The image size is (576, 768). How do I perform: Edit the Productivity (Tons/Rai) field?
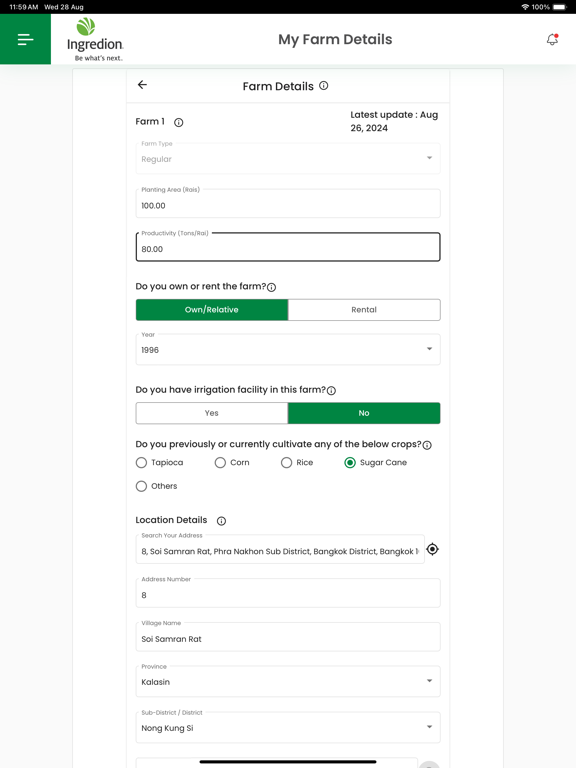tap(288, 247)
